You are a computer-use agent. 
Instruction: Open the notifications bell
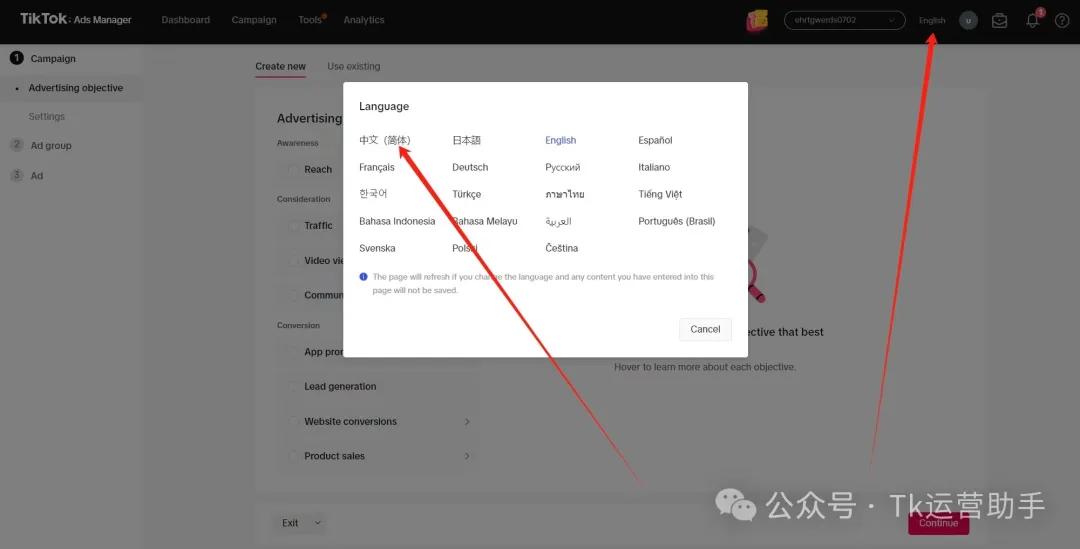[1032, 20]
